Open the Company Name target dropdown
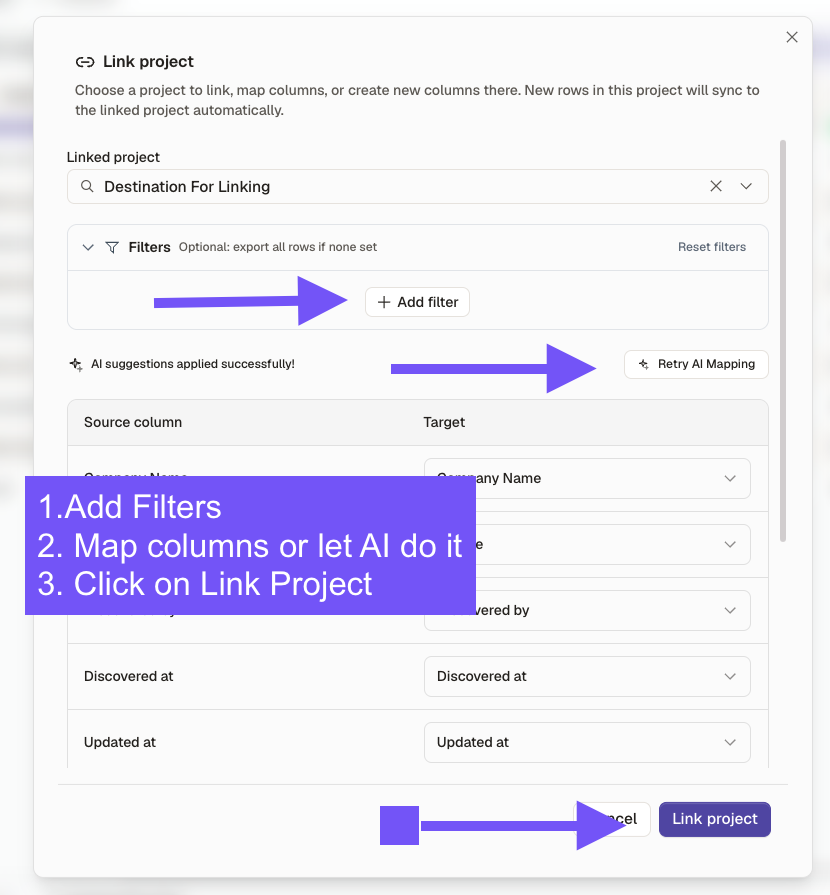 click(587, 478)
